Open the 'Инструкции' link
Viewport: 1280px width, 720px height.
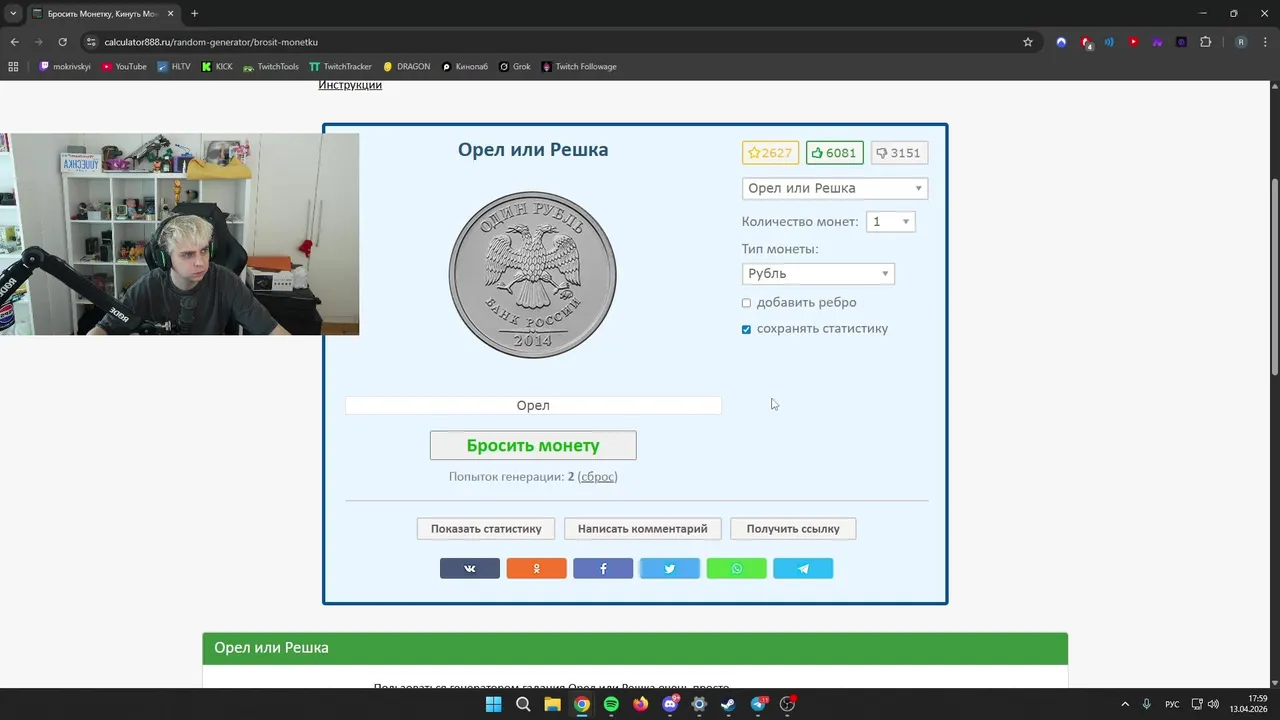(x=350, y=85)
